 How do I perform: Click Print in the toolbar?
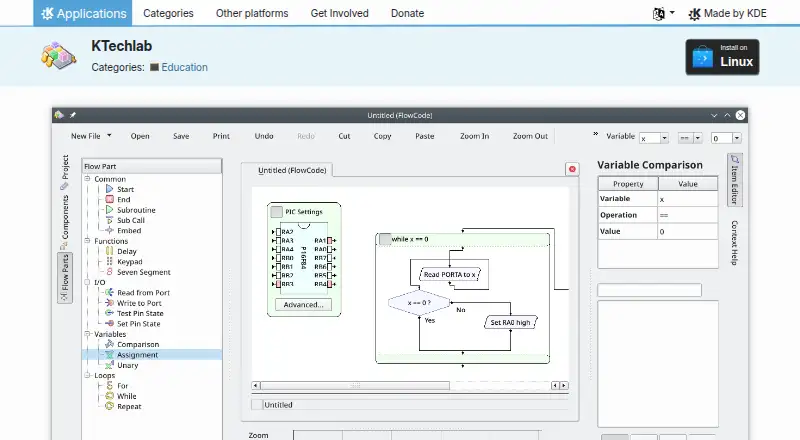(221, 136)
